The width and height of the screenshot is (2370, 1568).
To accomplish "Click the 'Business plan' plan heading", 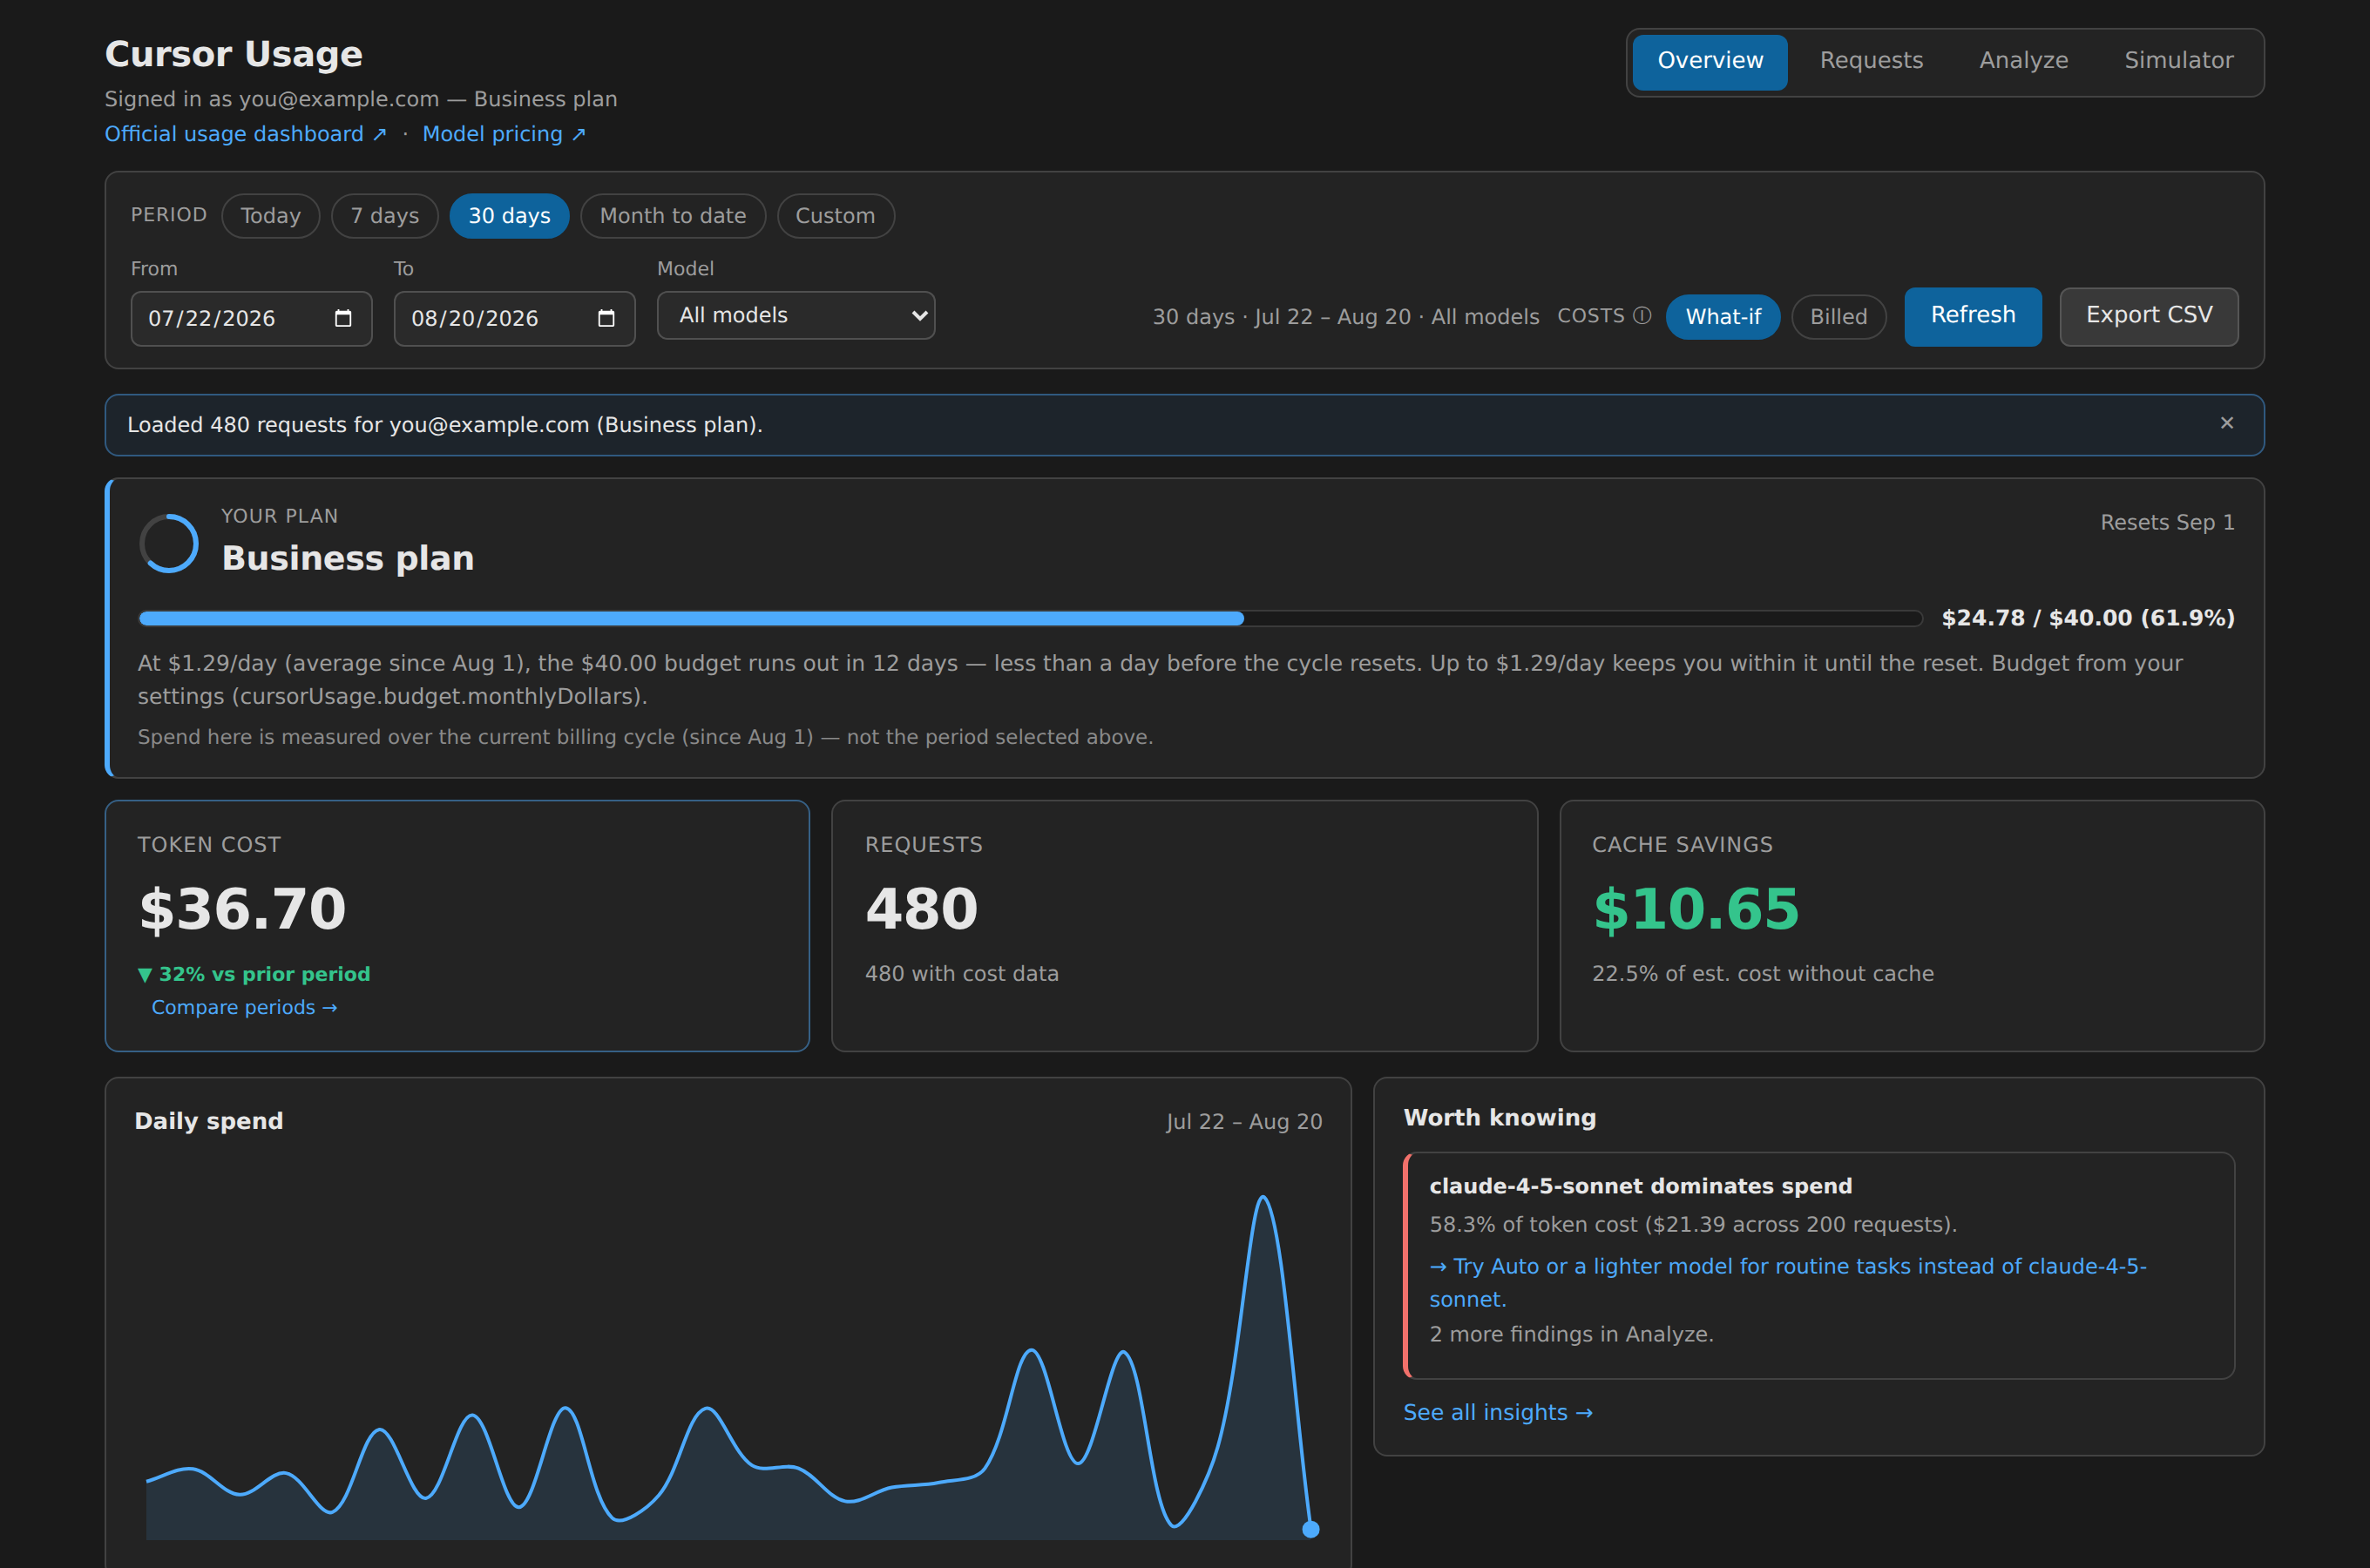I will pos(348,558).
